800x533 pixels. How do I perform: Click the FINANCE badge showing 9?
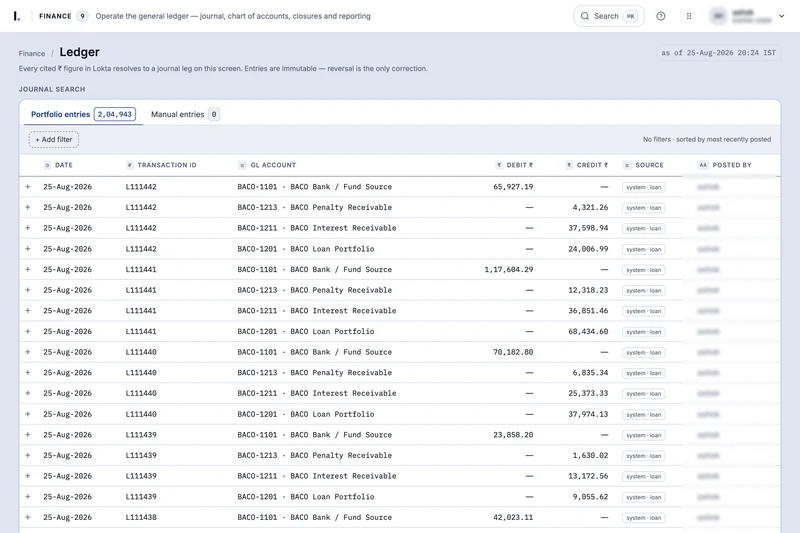point(82,16)
